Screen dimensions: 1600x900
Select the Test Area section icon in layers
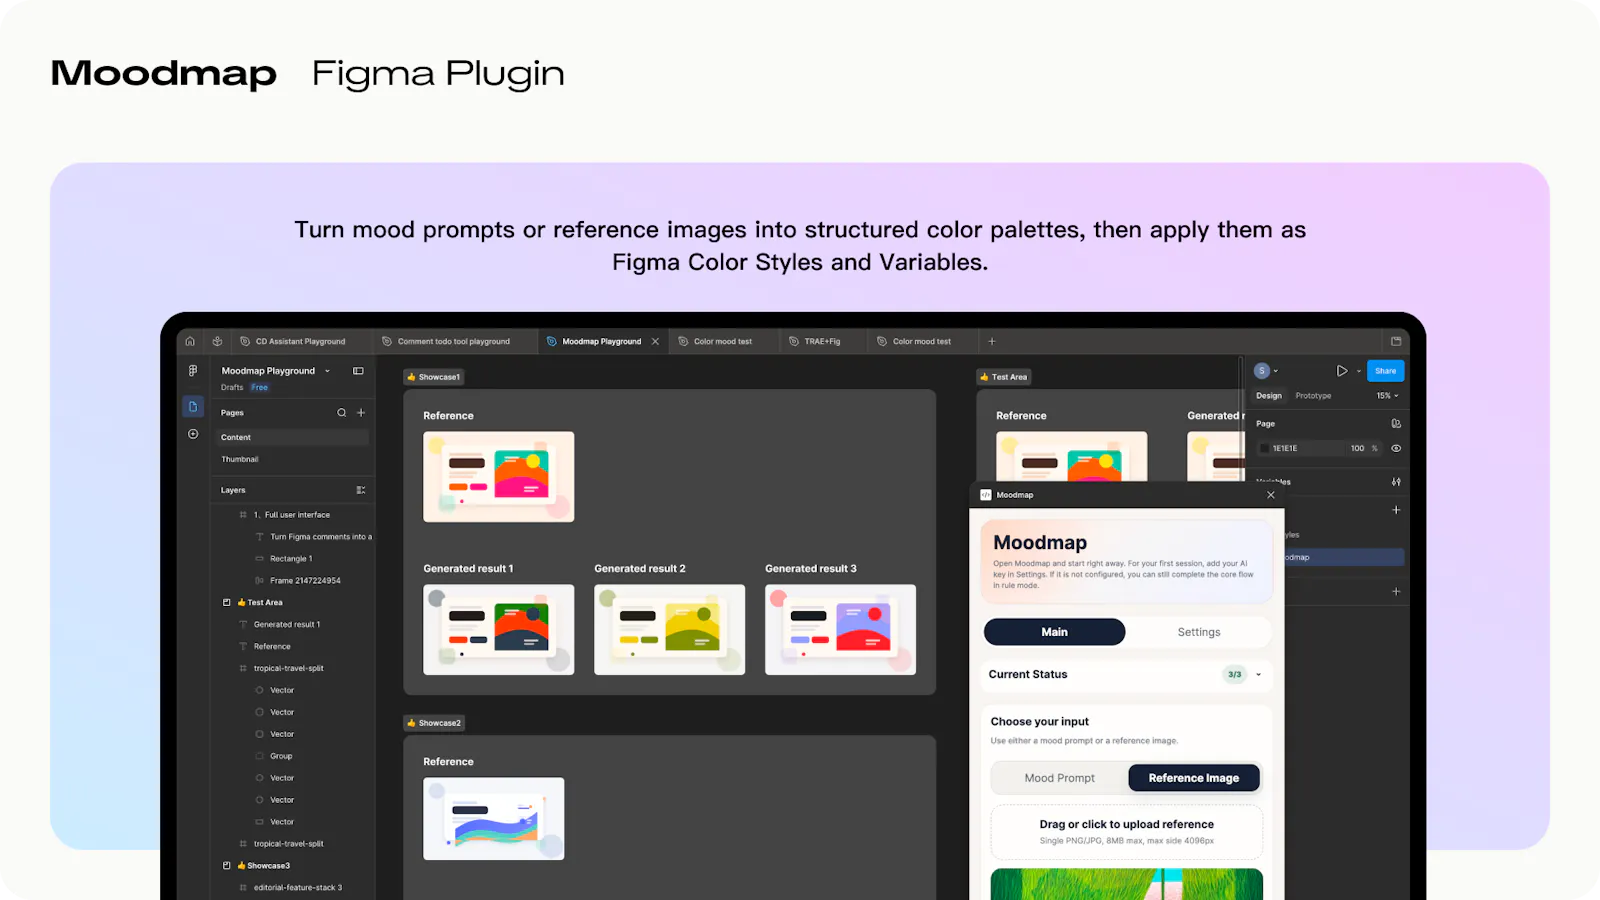(227, 603)
